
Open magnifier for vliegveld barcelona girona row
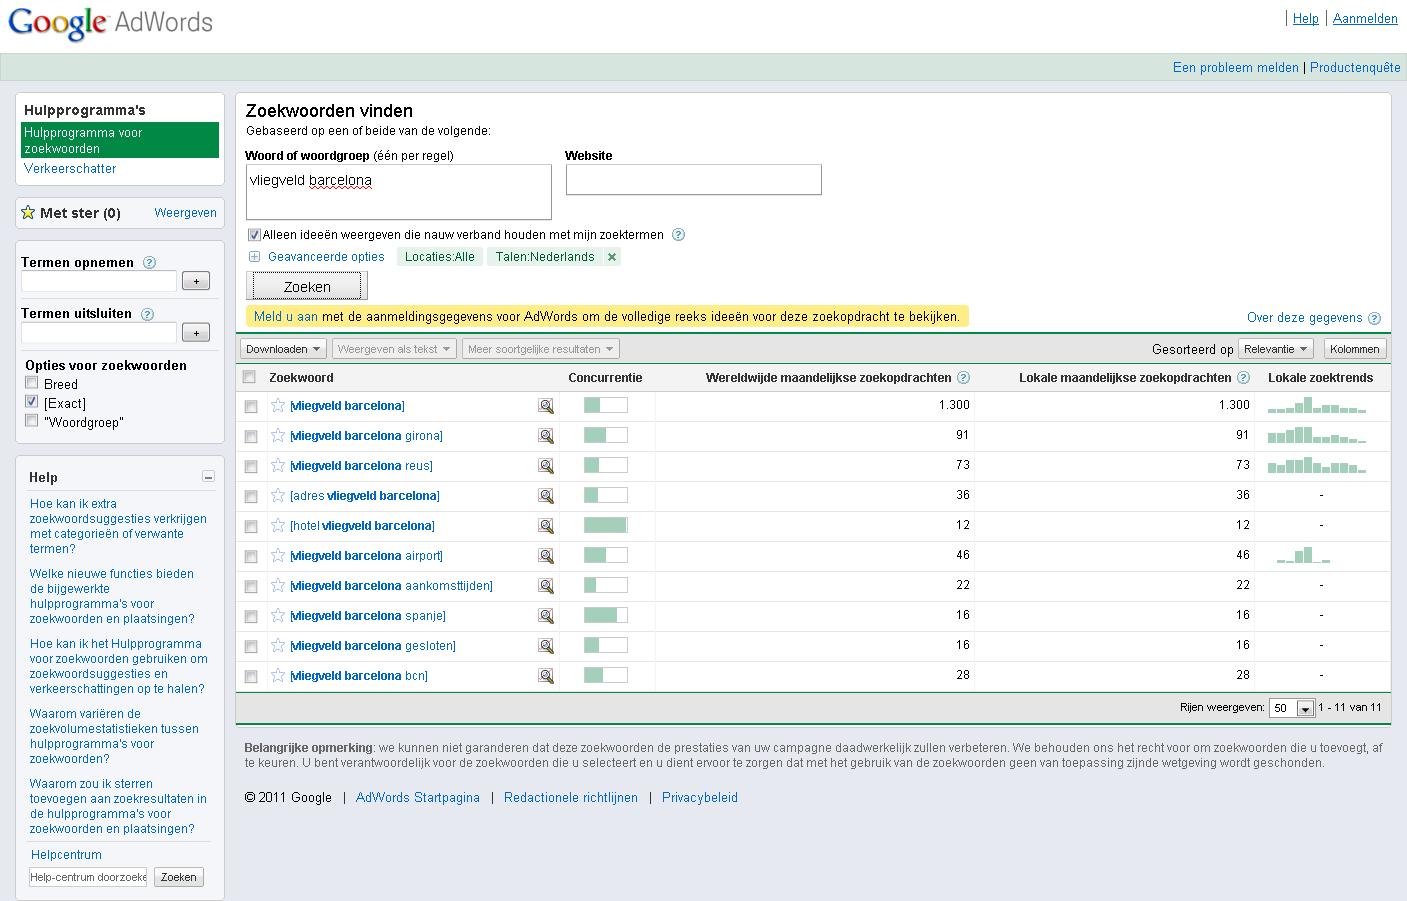(x=546, y=436)
